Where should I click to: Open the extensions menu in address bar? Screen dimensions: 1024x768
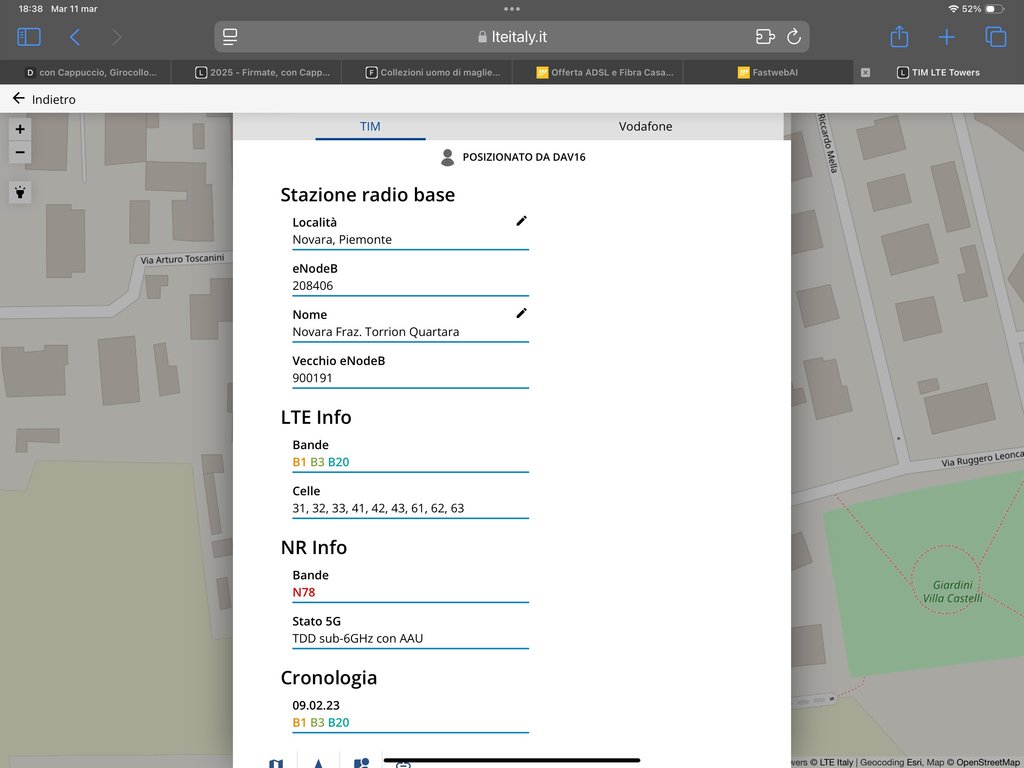tap(765, 37)
